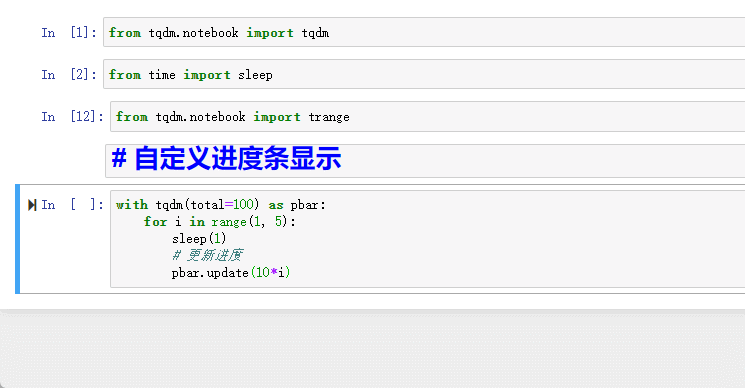This screenshot has height=388, width=745.
Task: Click the word 'trange' in cell 12
Action: click(x=329, y=117)
